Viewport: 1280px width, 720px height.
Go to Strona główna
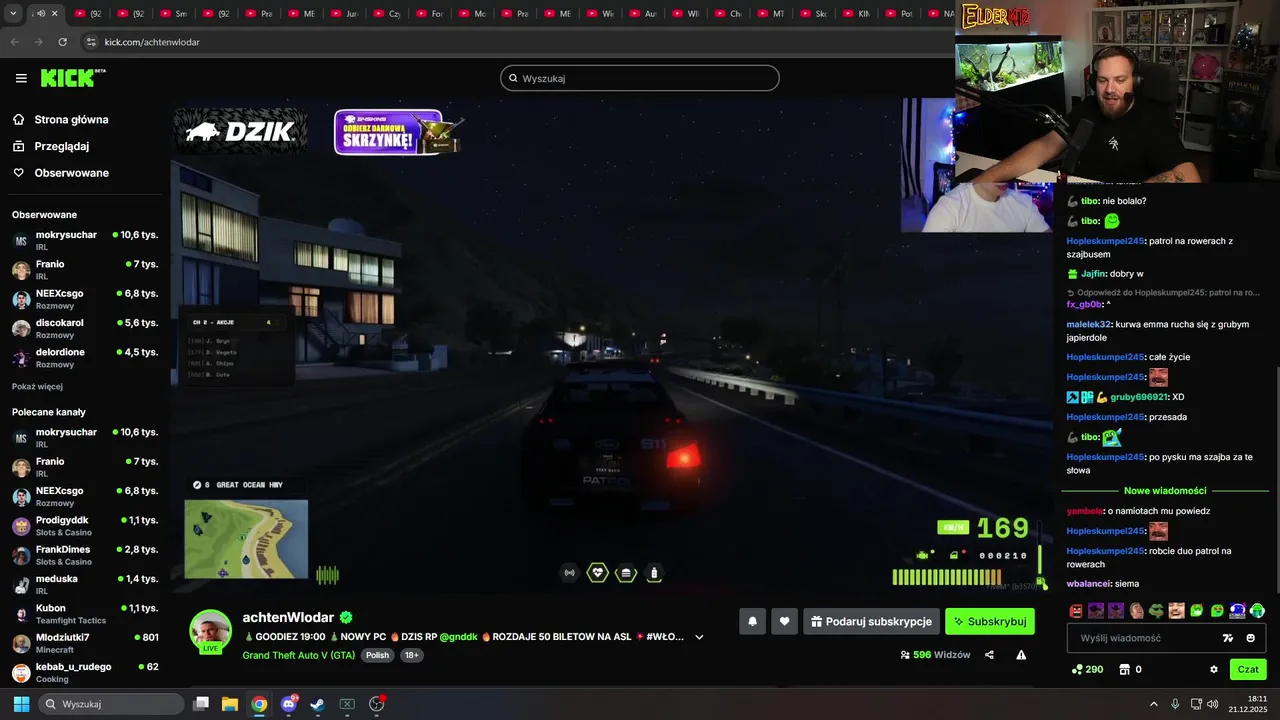click(x=71, y=119)
